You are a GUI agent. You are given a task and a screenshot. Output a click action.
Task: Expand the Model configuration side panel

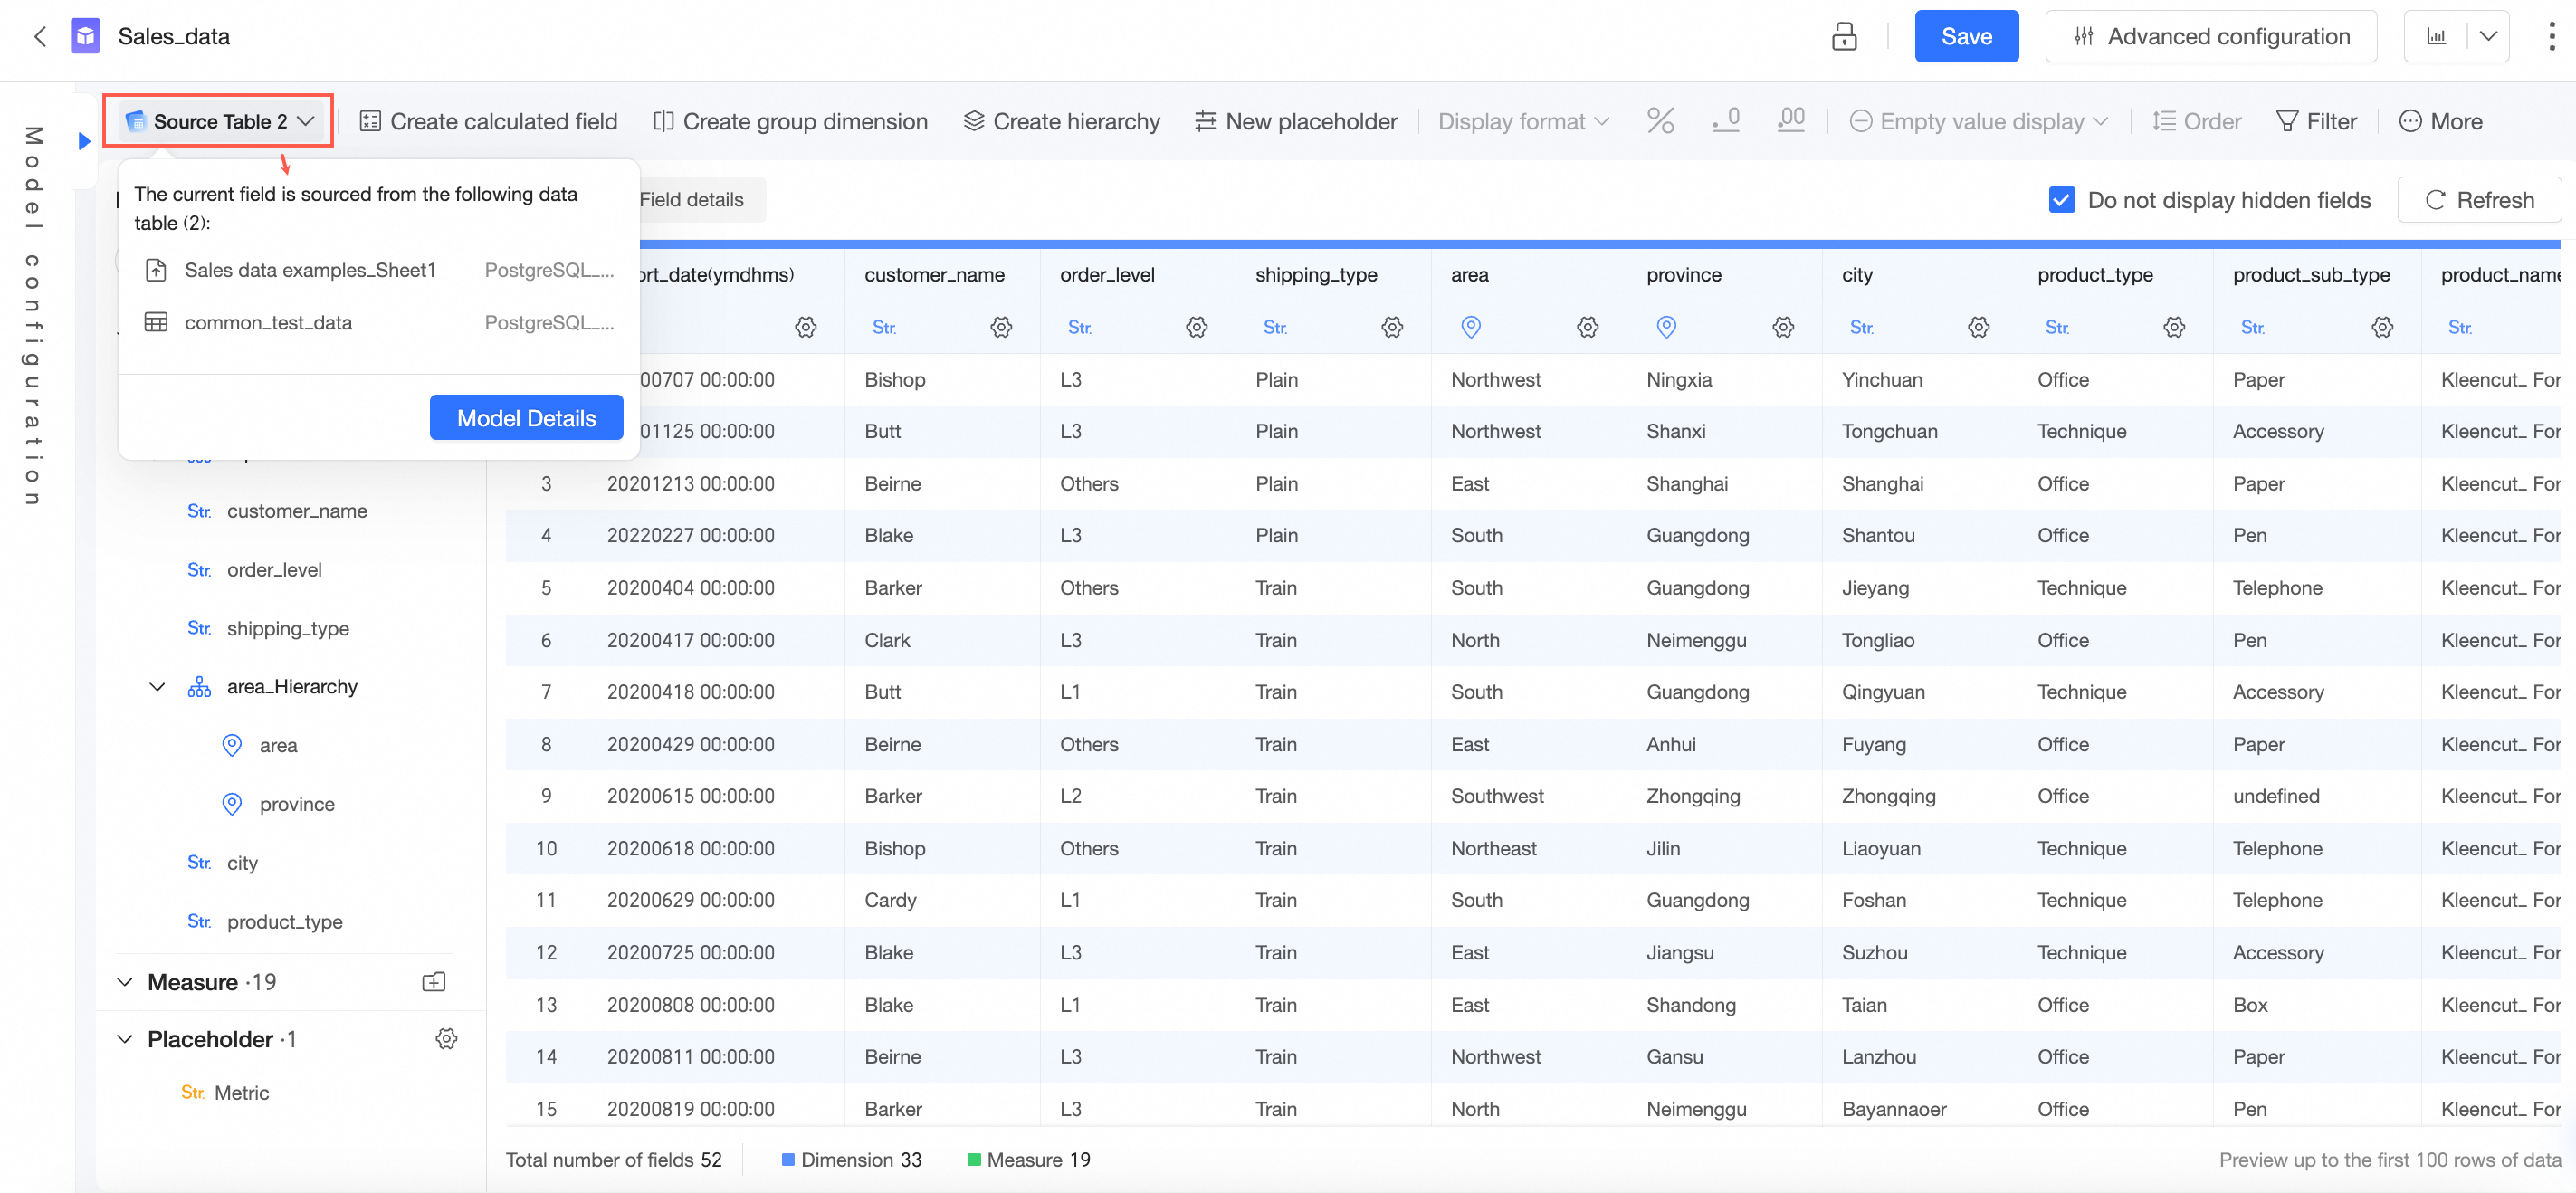(84, 141)
